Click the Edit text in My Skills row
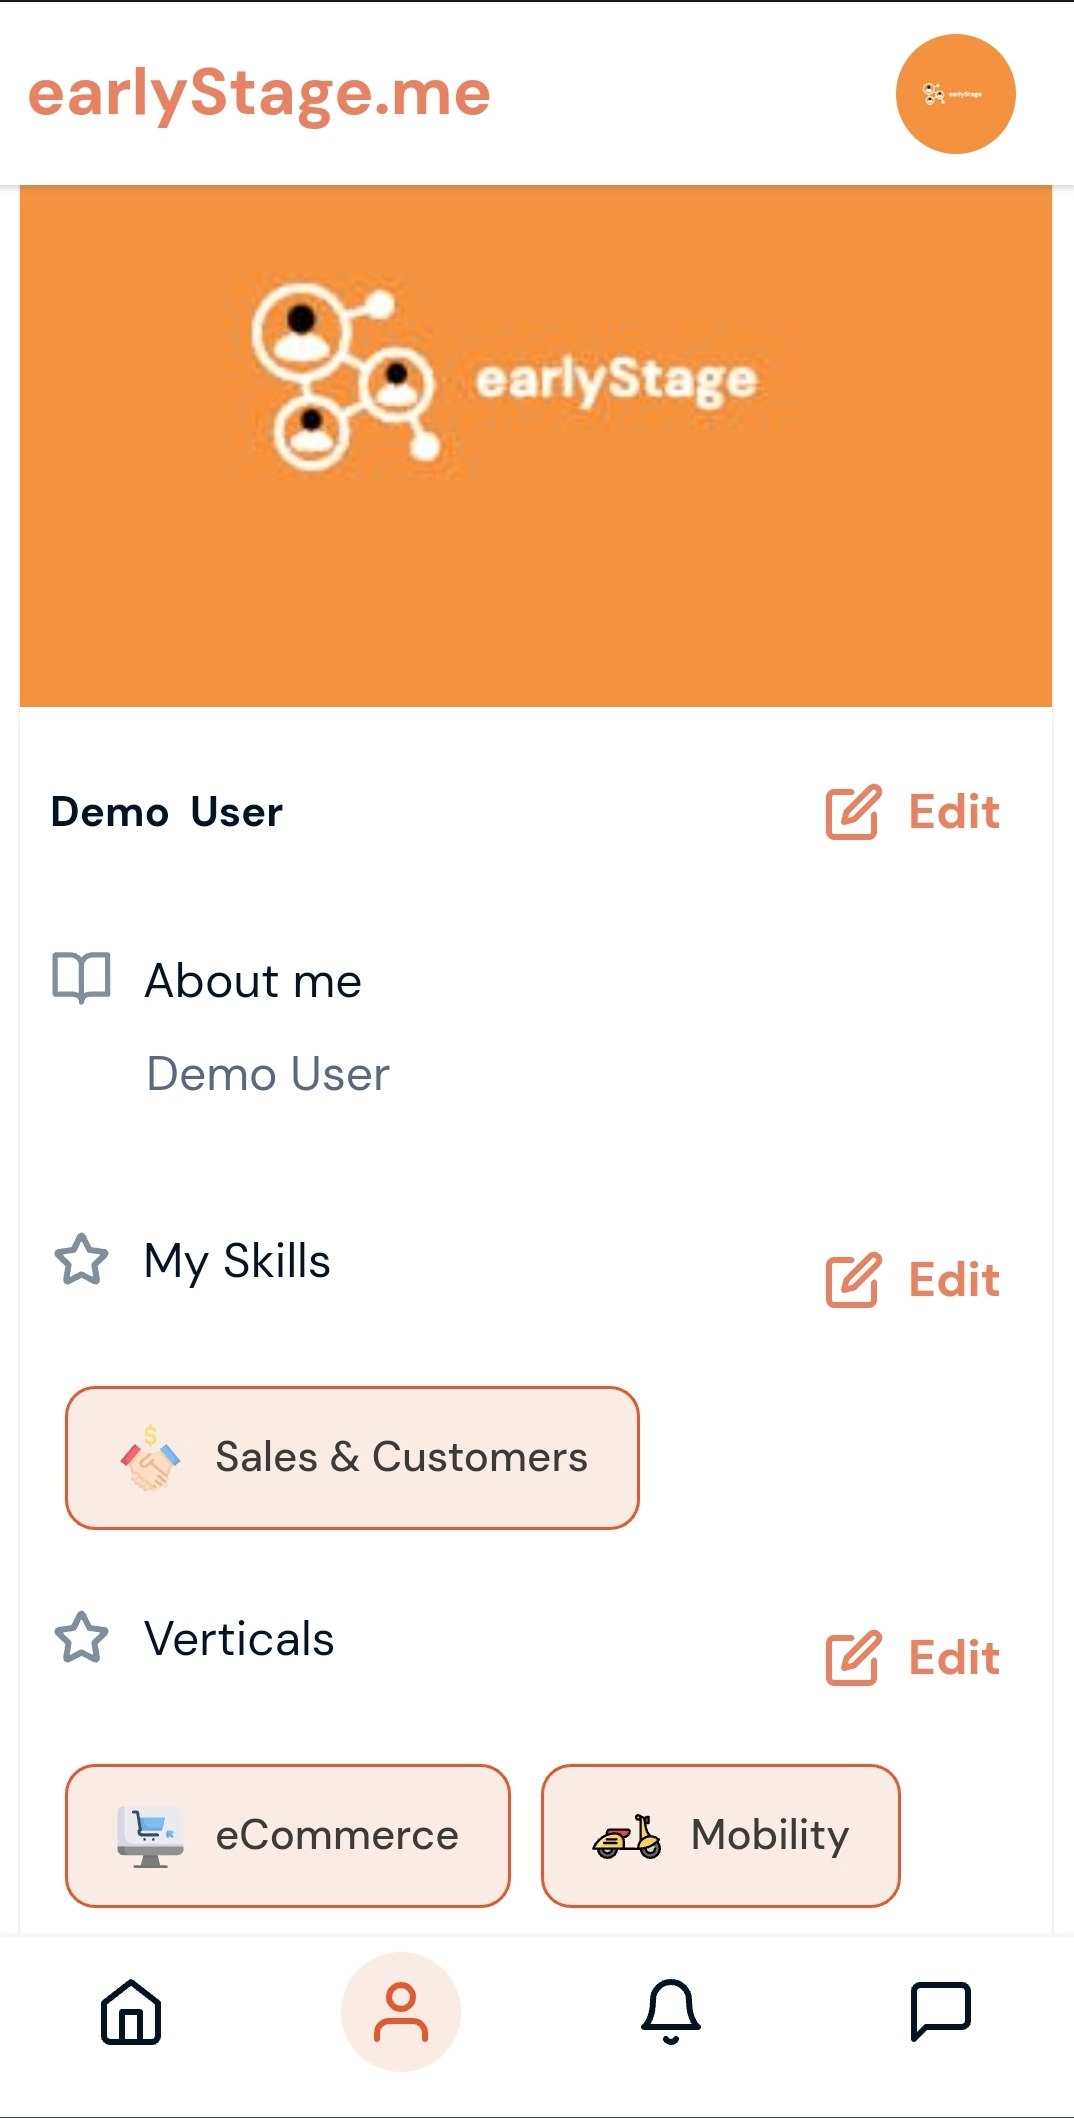Viewport: 1074px width, 2118px height. (954, 1280)
